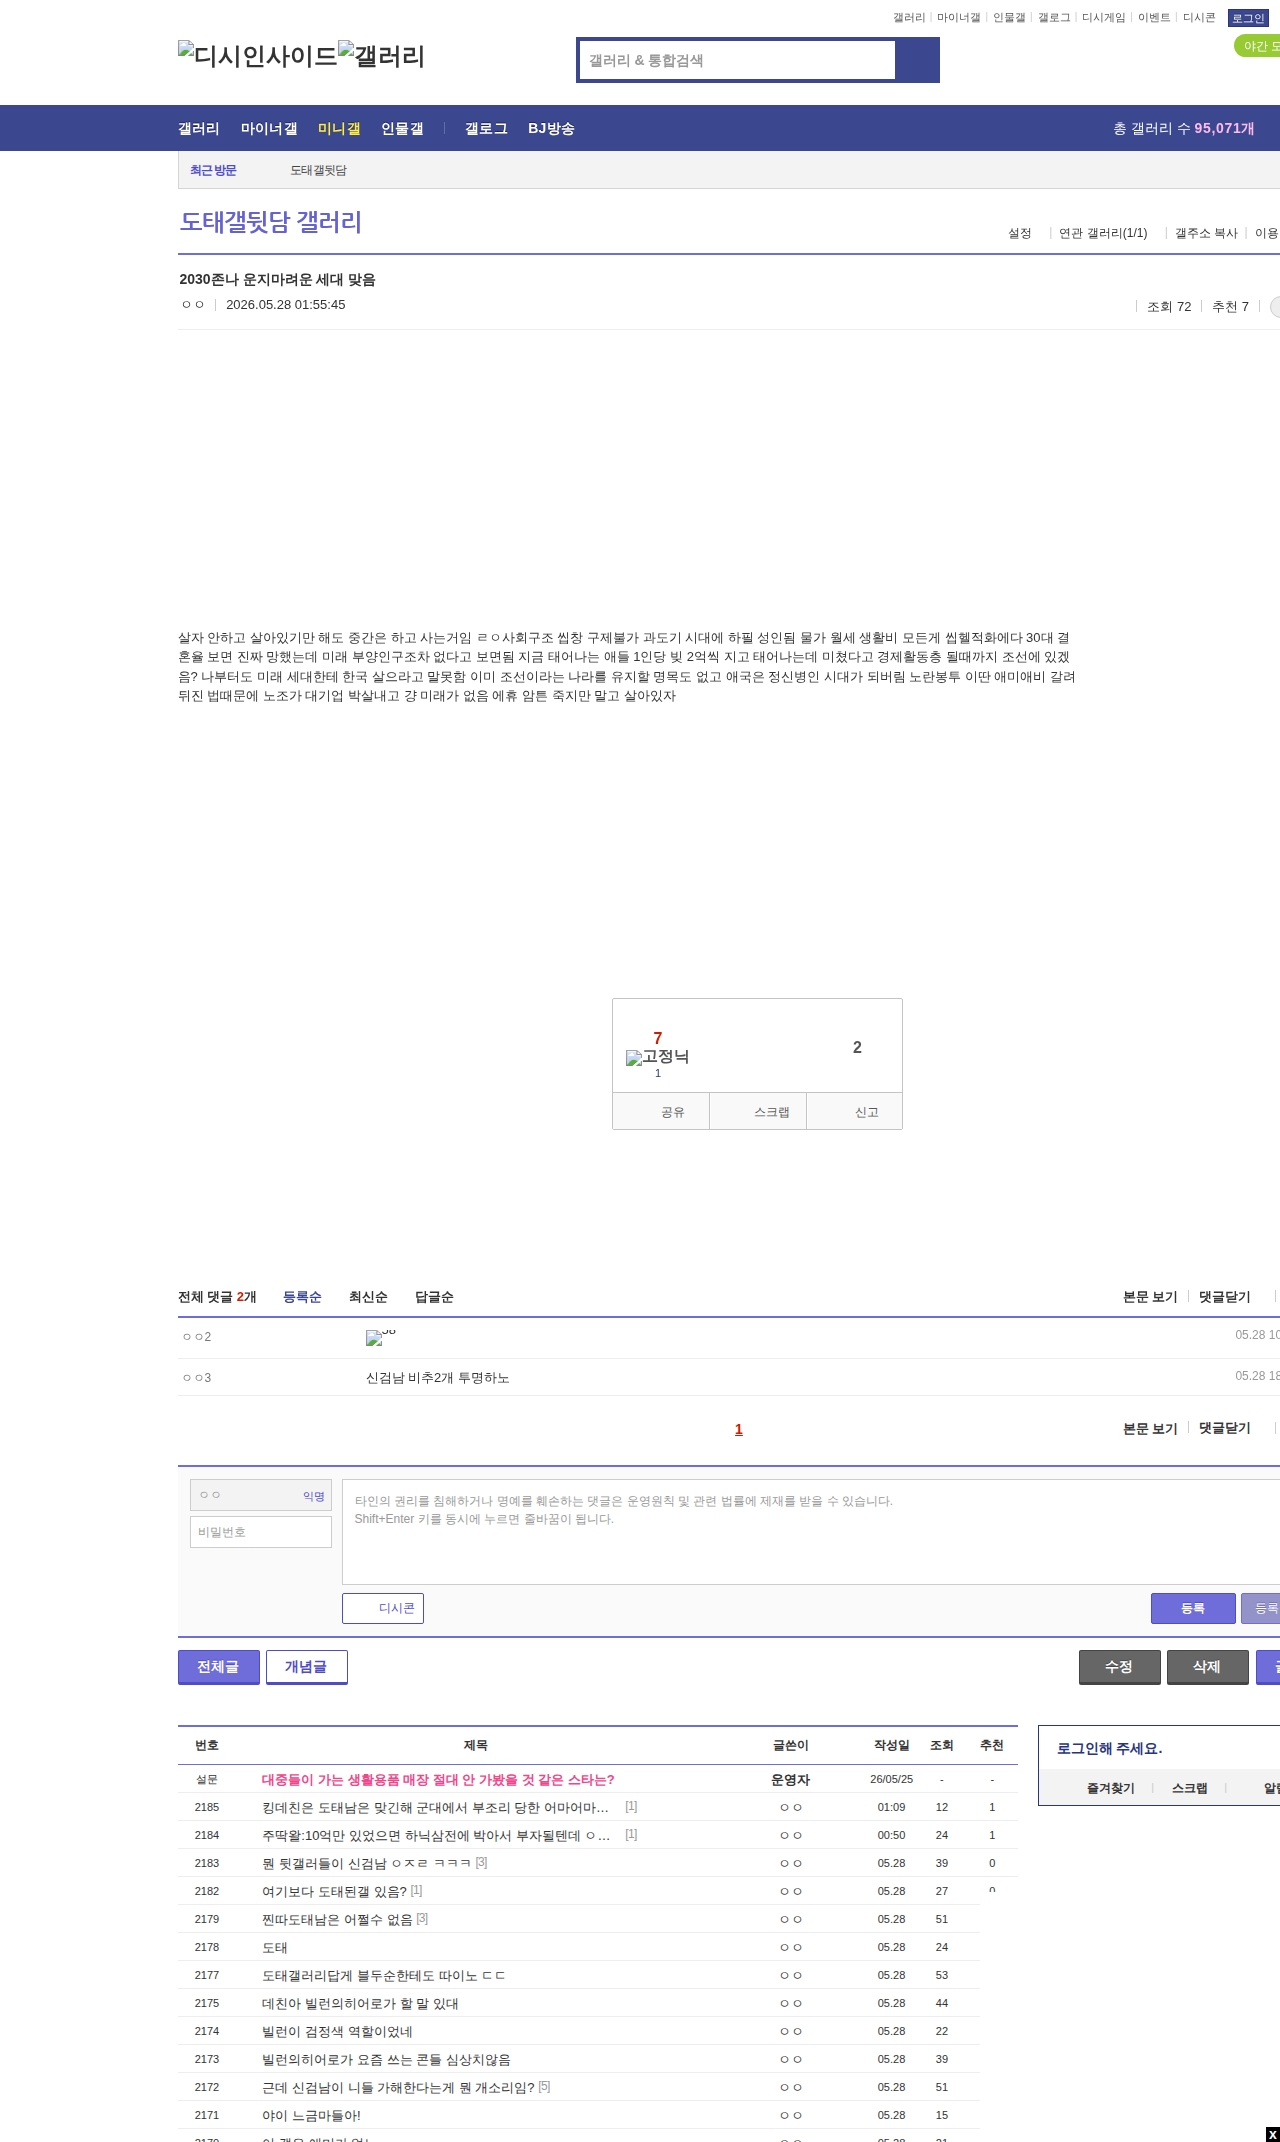Click the blue search button next to search box
The height and width of the screenshot is (2142, 1280).
tap(917, 60)
